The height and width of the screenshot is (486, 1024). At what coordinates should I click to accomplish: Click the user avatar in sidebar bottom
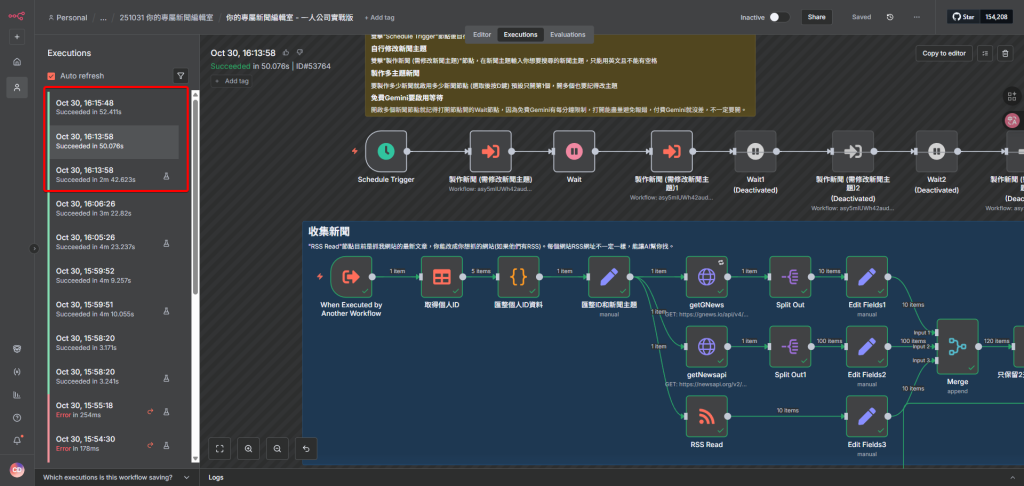point(17,470)
